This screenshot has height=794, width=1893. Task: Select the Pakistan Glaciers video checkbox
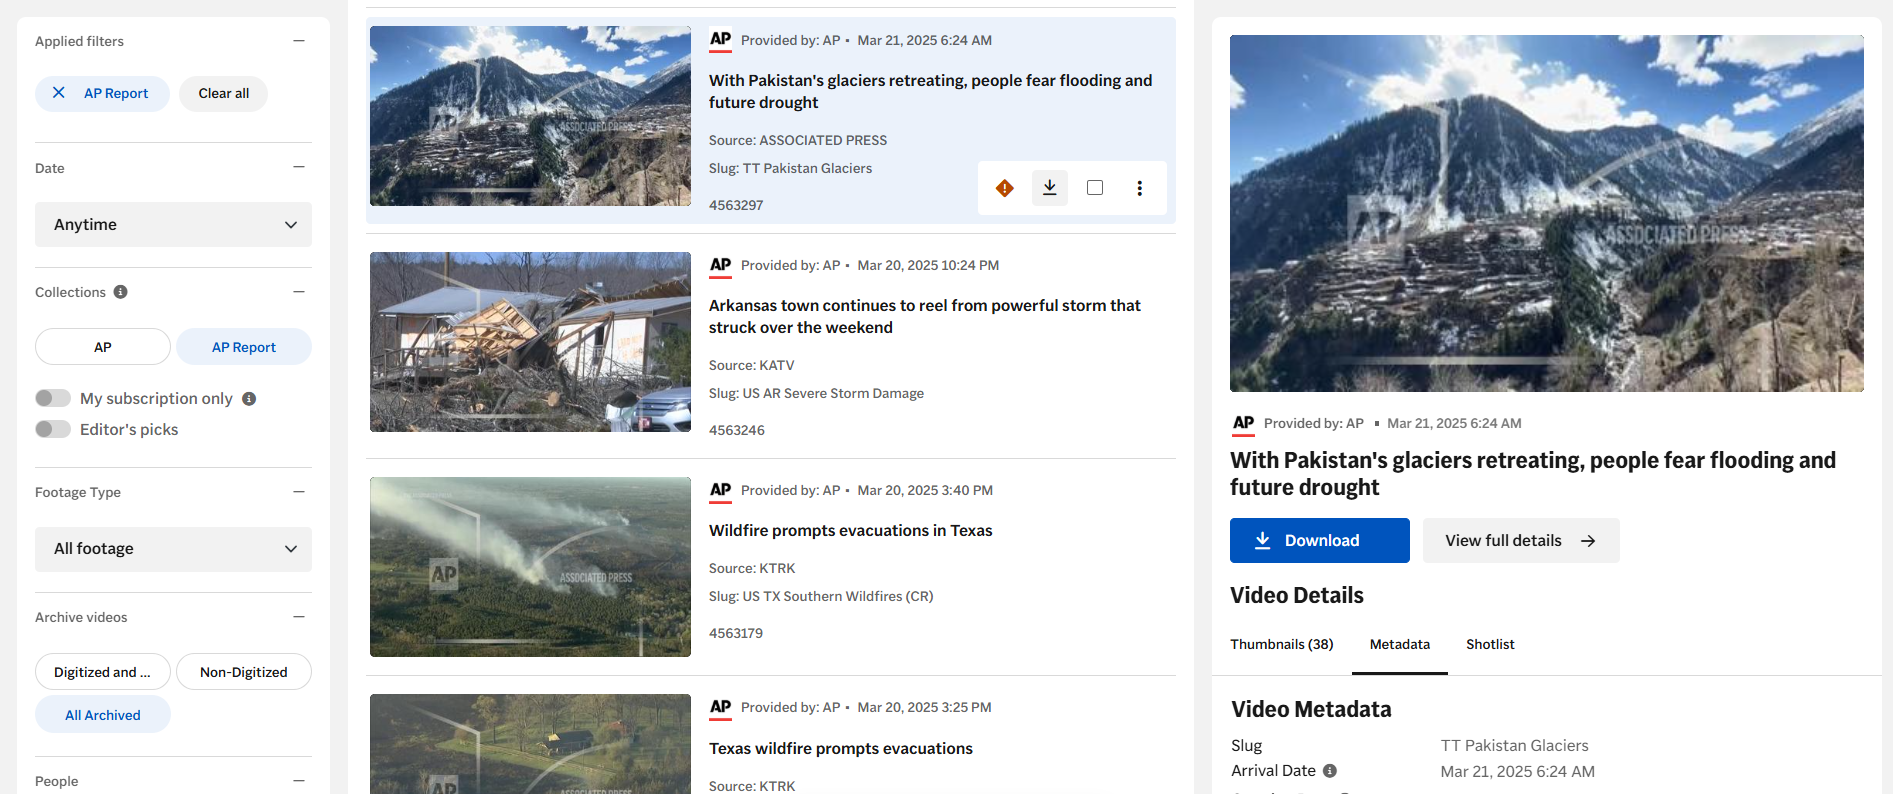click(1095, 188)
